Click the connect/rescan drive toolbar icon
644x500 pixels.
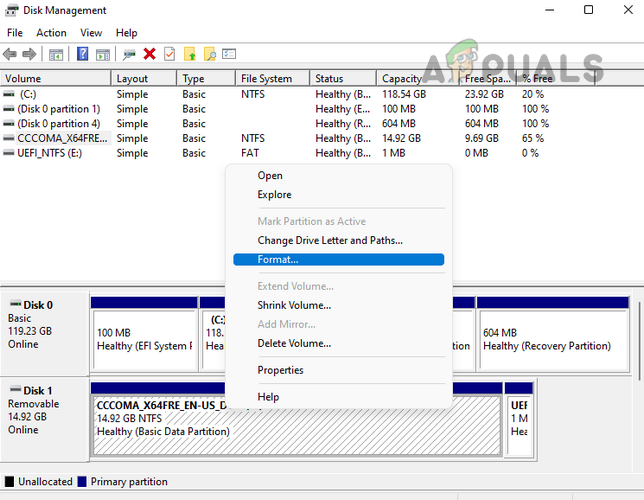[129, 54]
